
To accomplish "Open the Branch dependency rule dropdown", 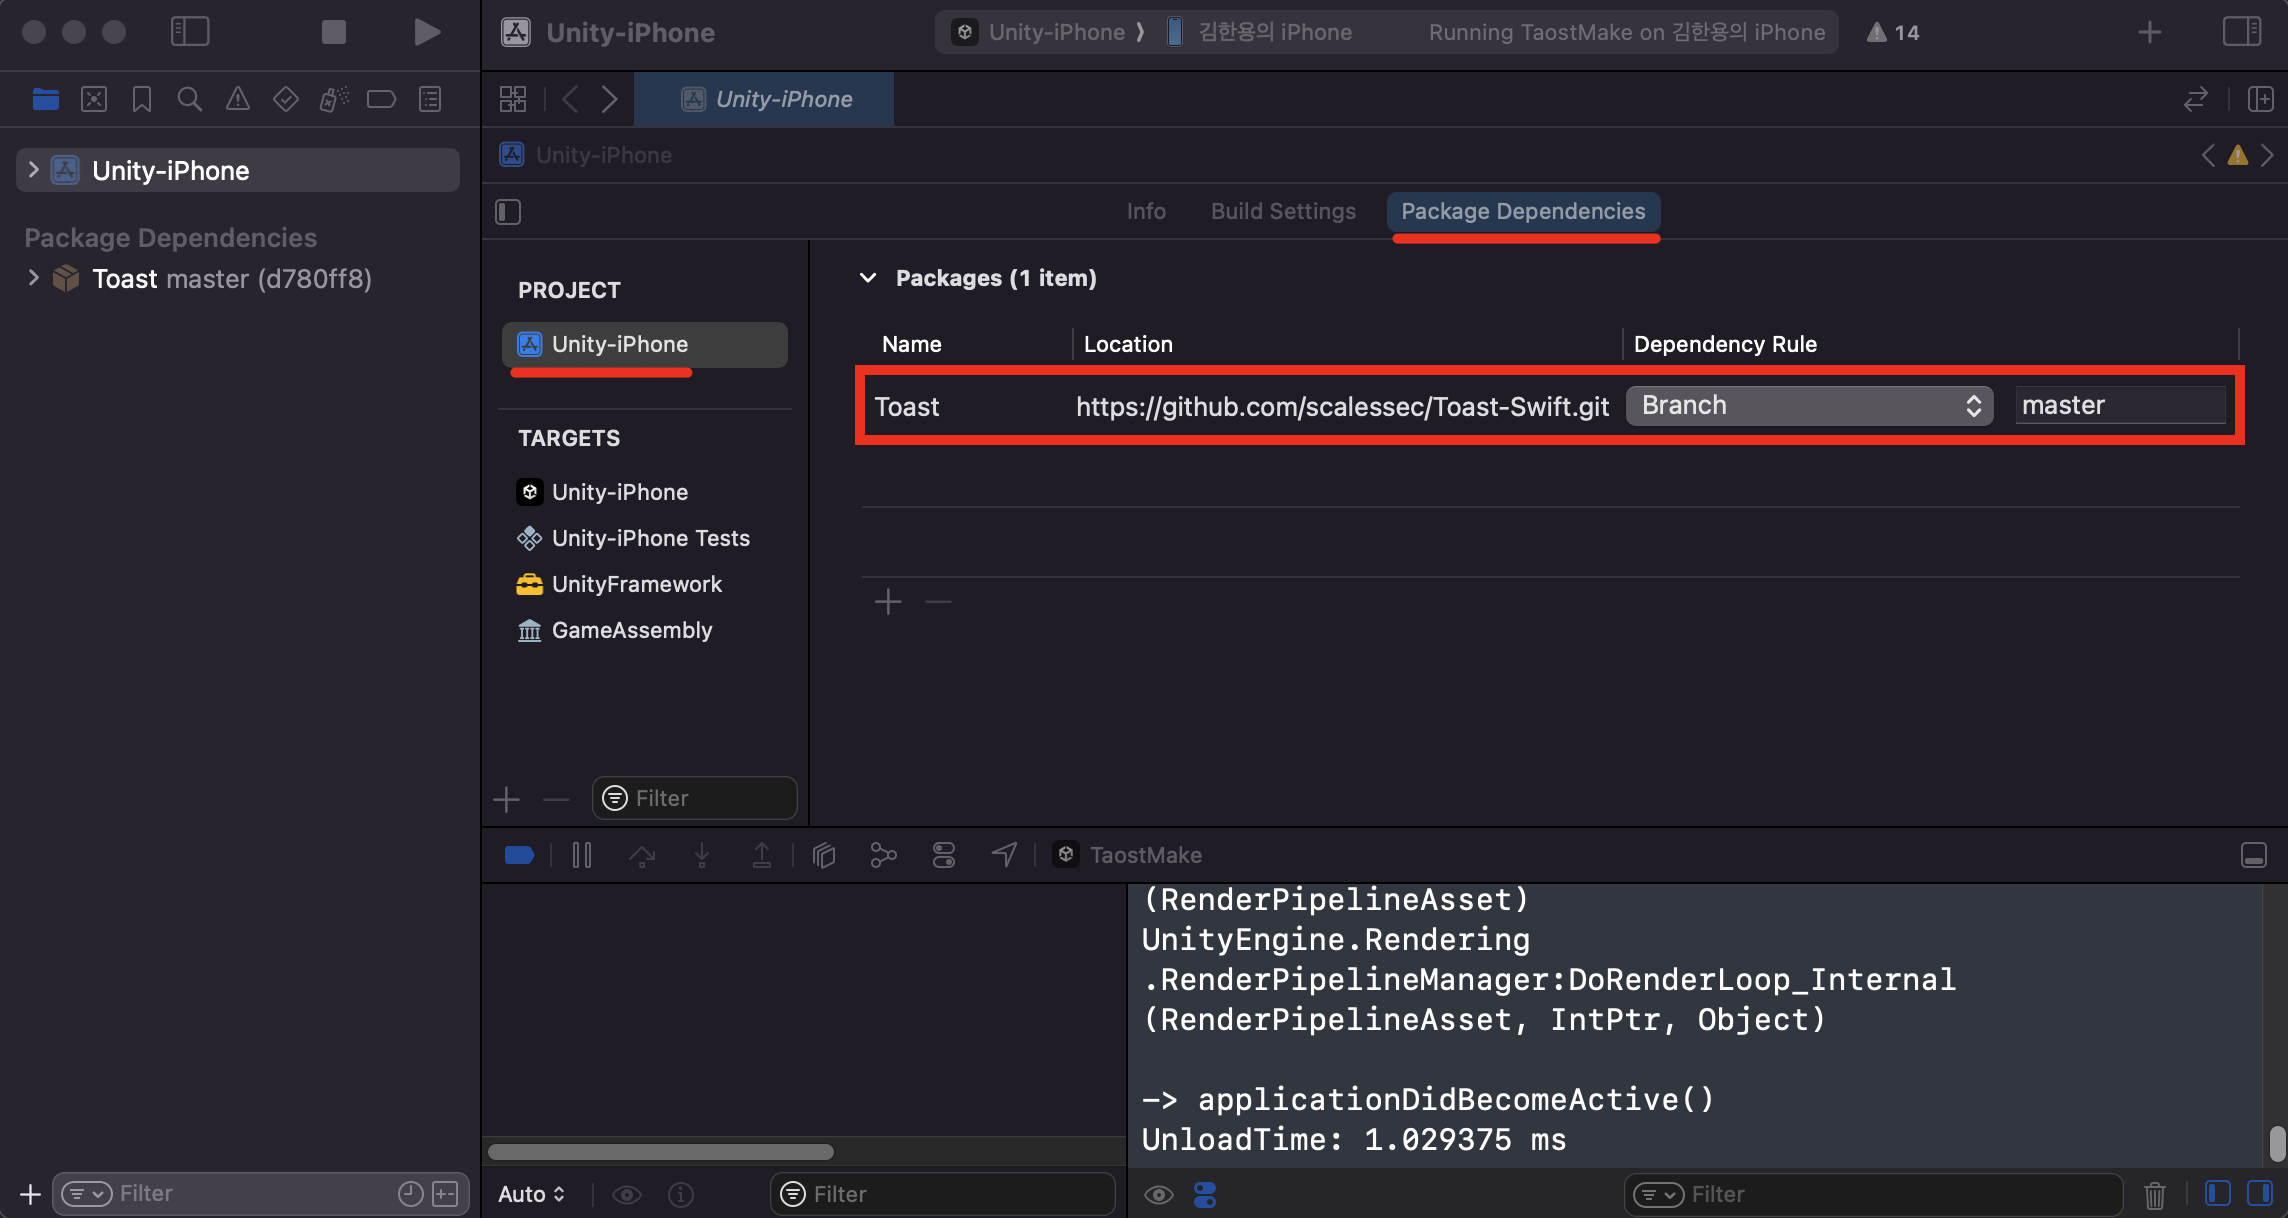I will coord(1809,405).
